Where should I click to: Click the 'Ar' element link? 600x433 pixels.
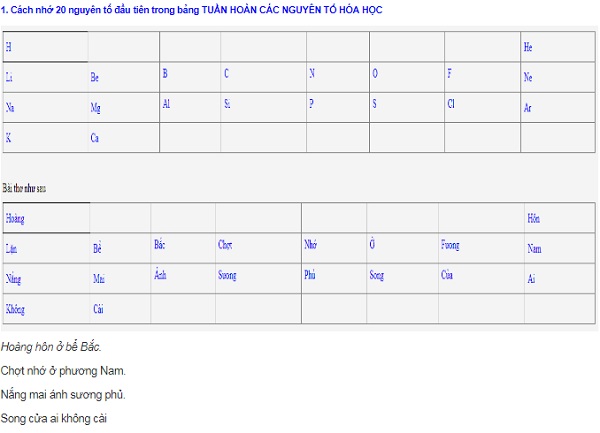click(527, 108)
